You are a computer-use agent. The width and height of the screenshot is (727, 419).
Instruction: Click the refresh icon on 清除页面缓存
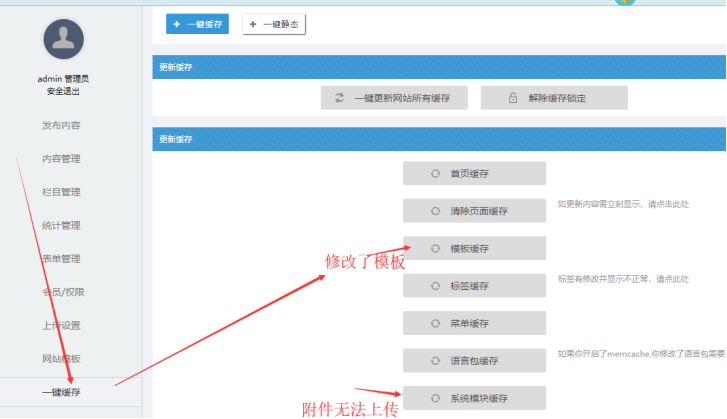pos(435,211)
